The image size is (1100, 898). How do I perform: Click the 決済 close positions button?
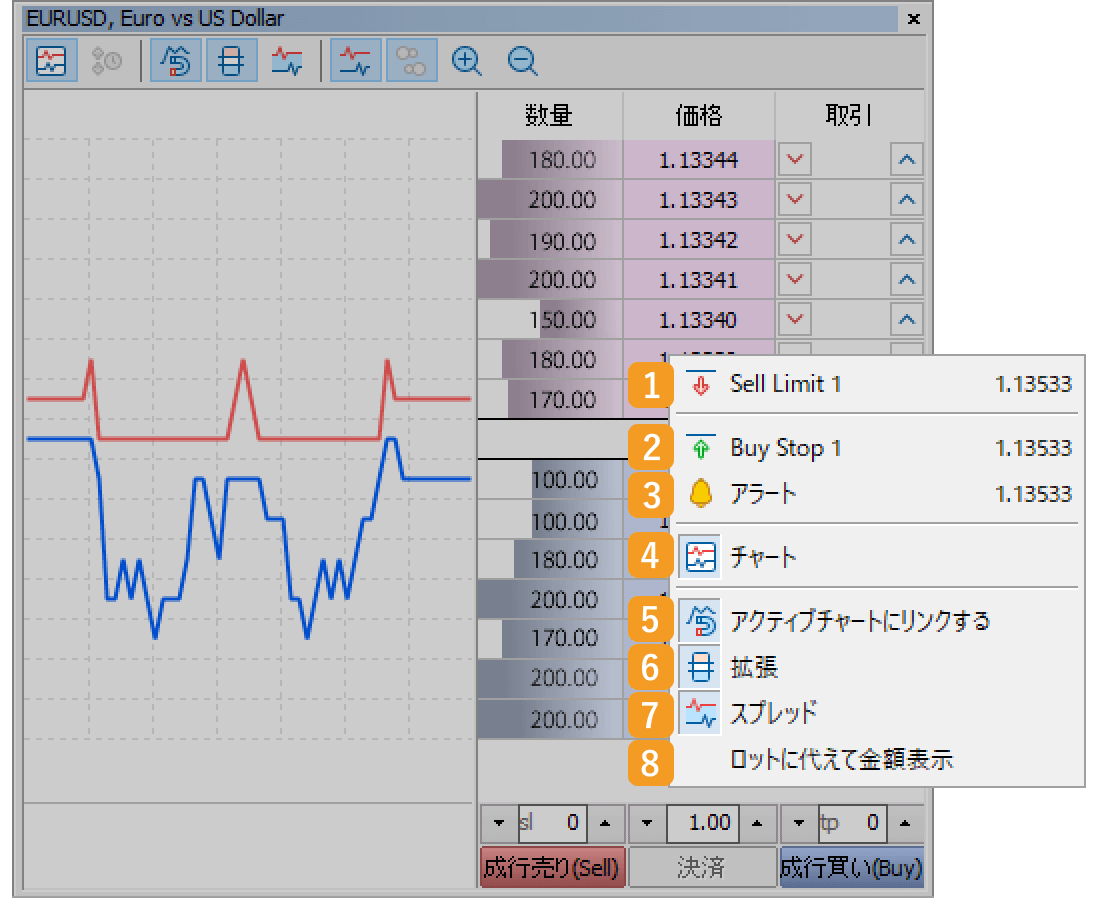tap(702, 868)
